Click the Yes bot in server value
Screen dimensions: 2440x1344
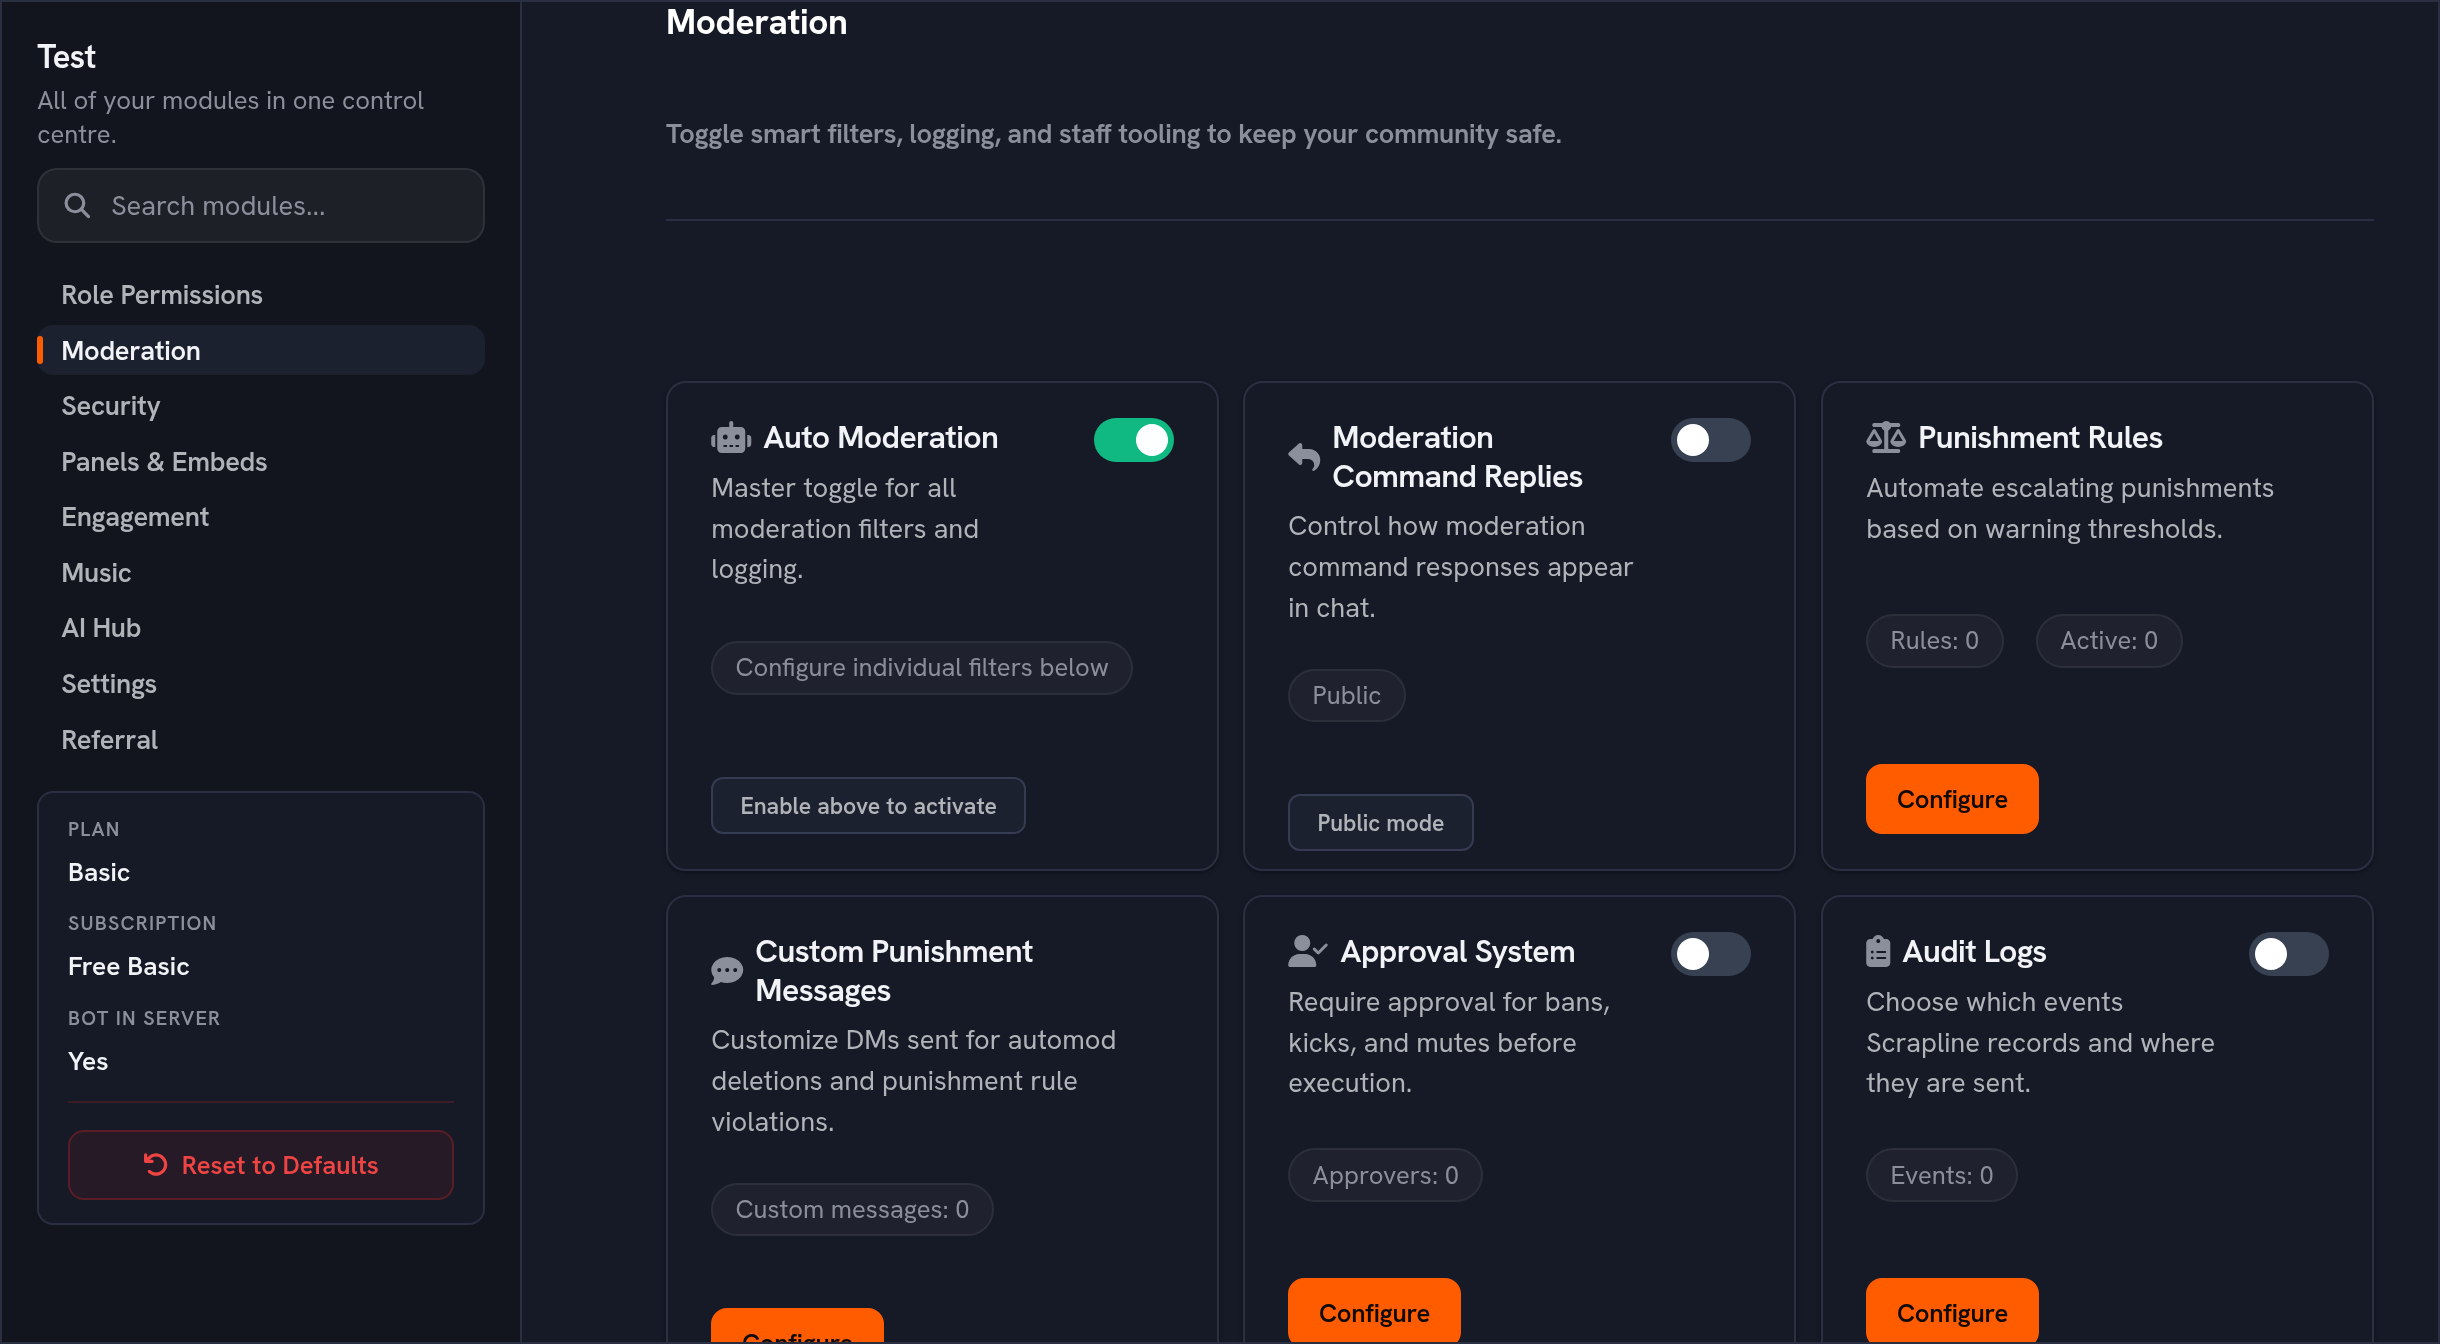(x=88, y=1062)
